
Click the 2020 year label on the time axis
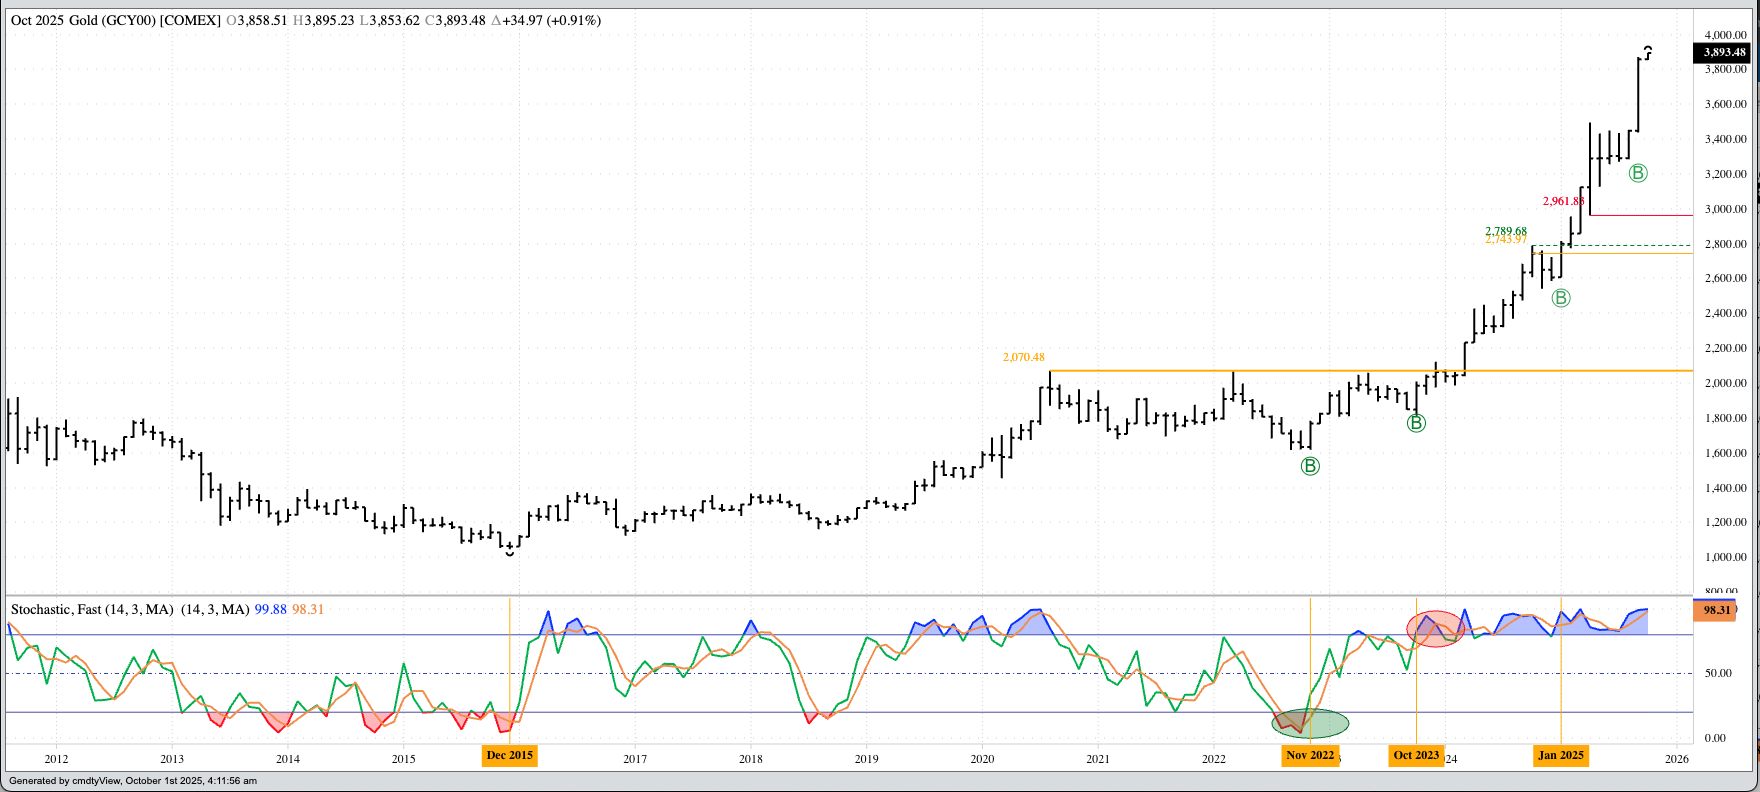tap(982, 759)
